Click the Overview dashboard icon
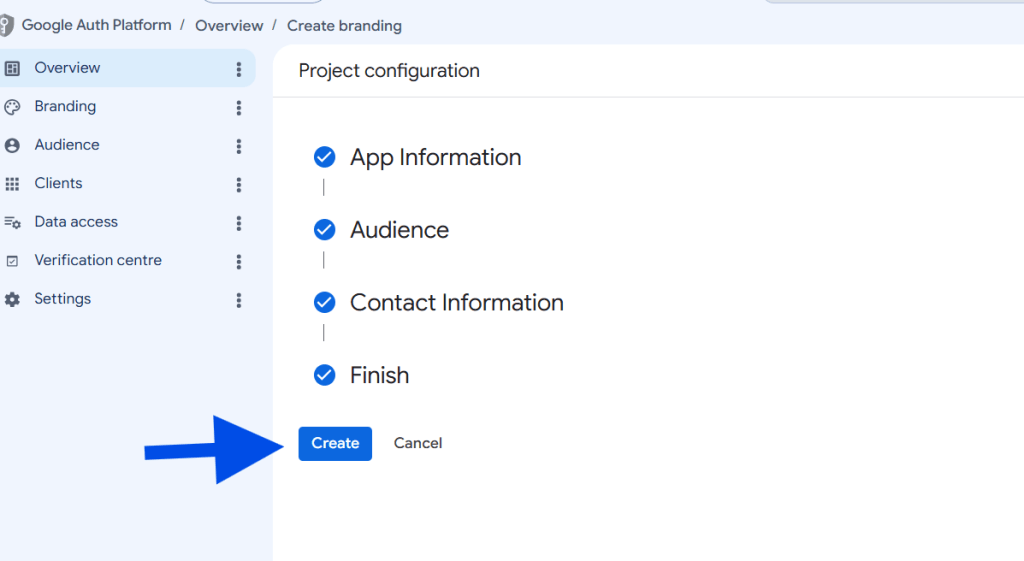 pyautogui.click(x=12, y=68)
